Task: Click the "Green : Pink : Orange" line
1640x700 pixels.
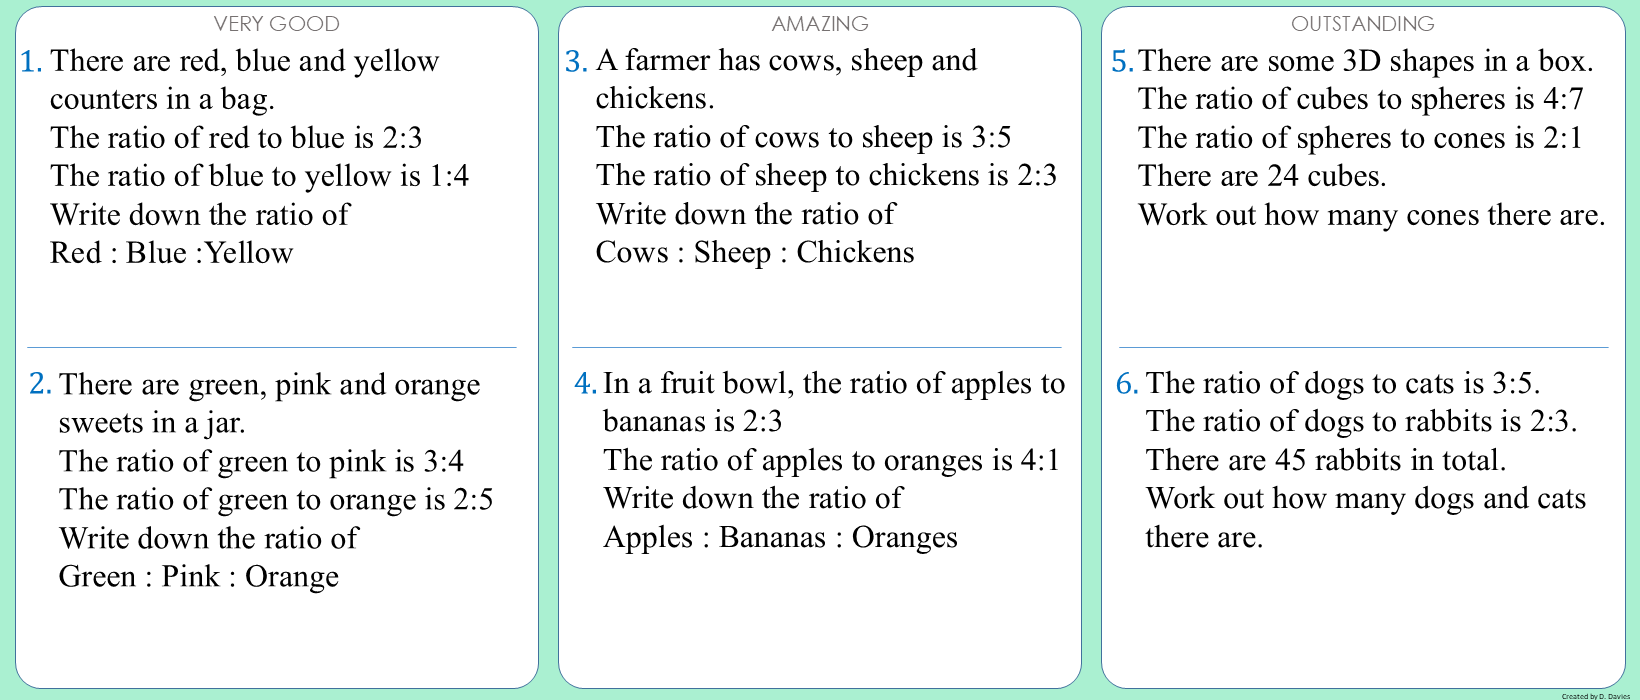Action: tap(198, 577)
